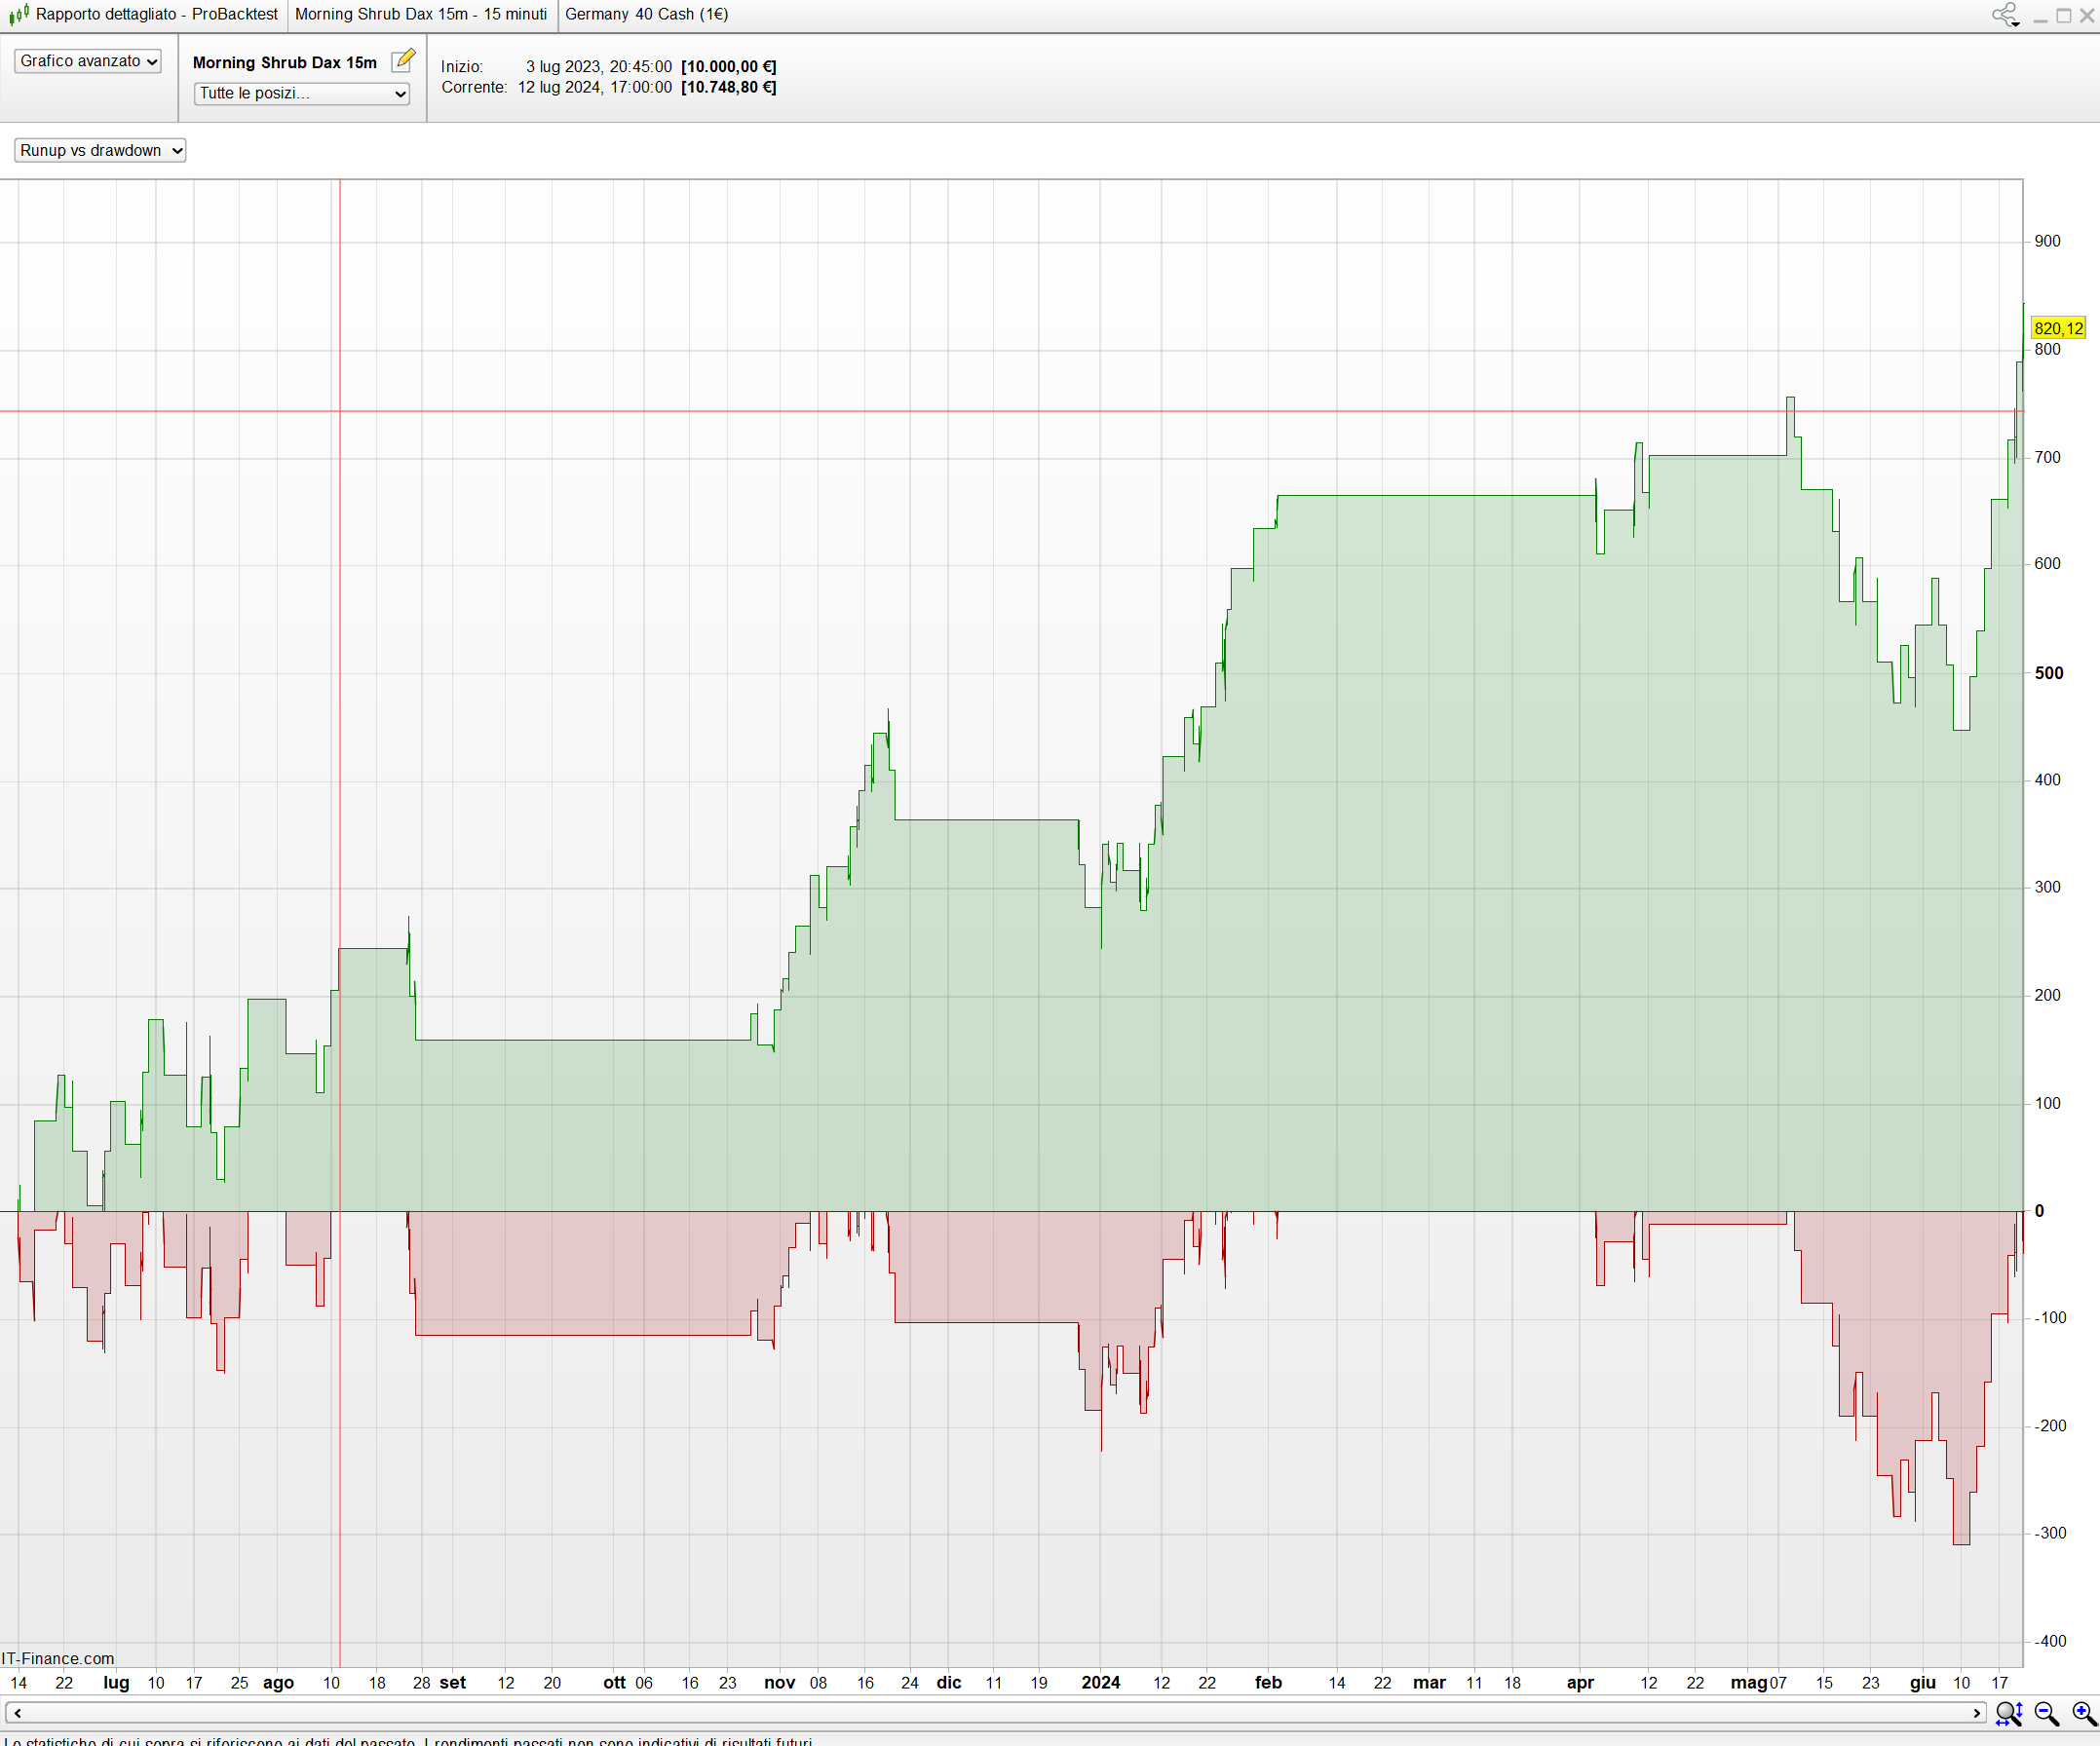Screen dimensions: 2100x1746
Task: Click the scrollbar left arrow
Action: [x=17, y=1713]
